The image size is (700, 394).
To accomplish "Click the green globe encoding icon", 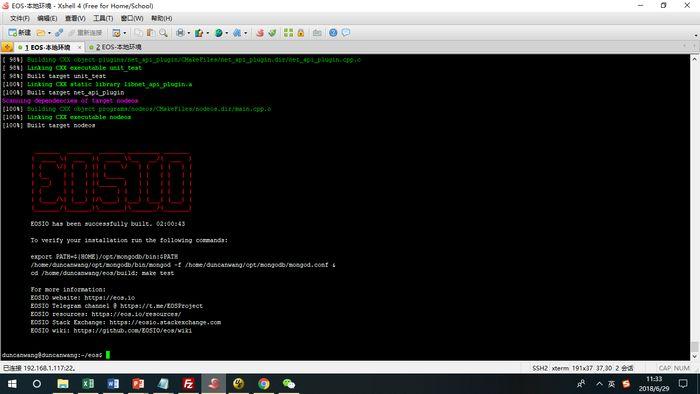I will (219, 33).
